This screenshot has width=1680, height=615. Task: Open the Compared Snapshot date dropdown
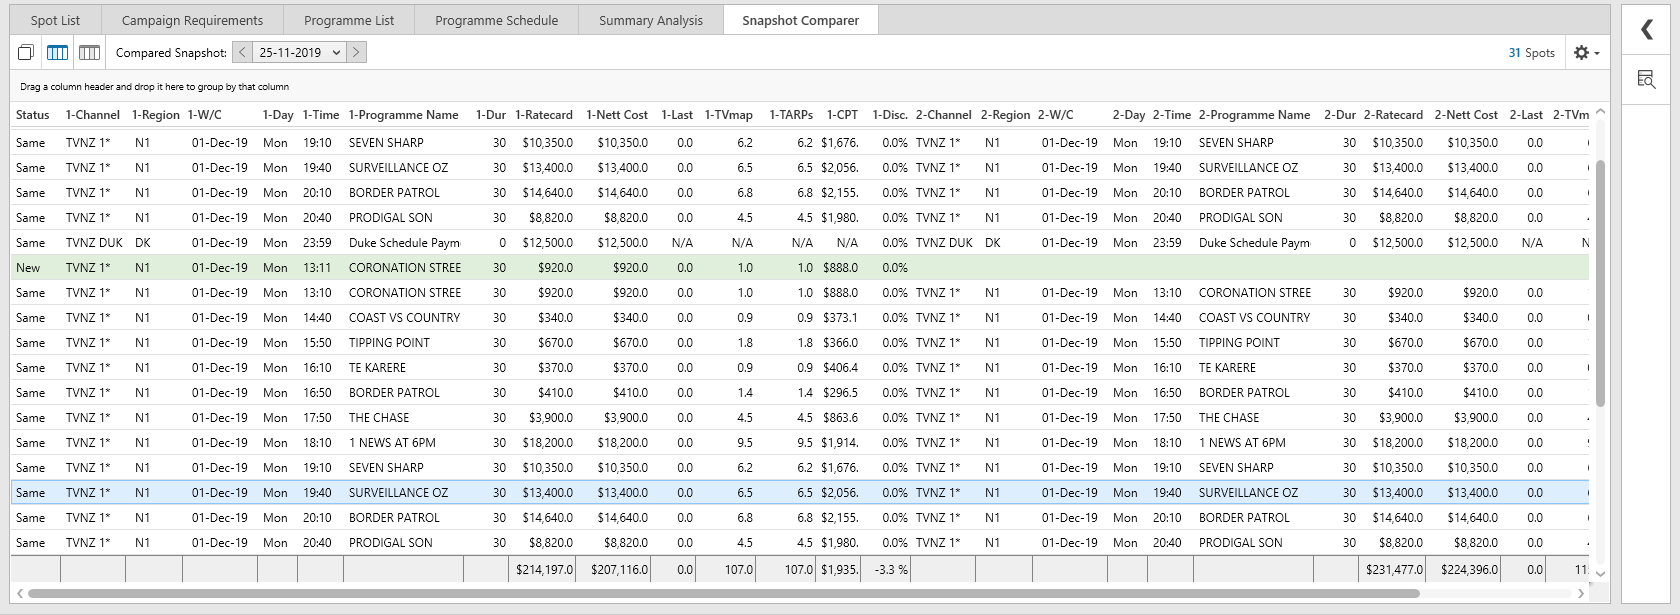pyautogui.click(x=300, y=52)
